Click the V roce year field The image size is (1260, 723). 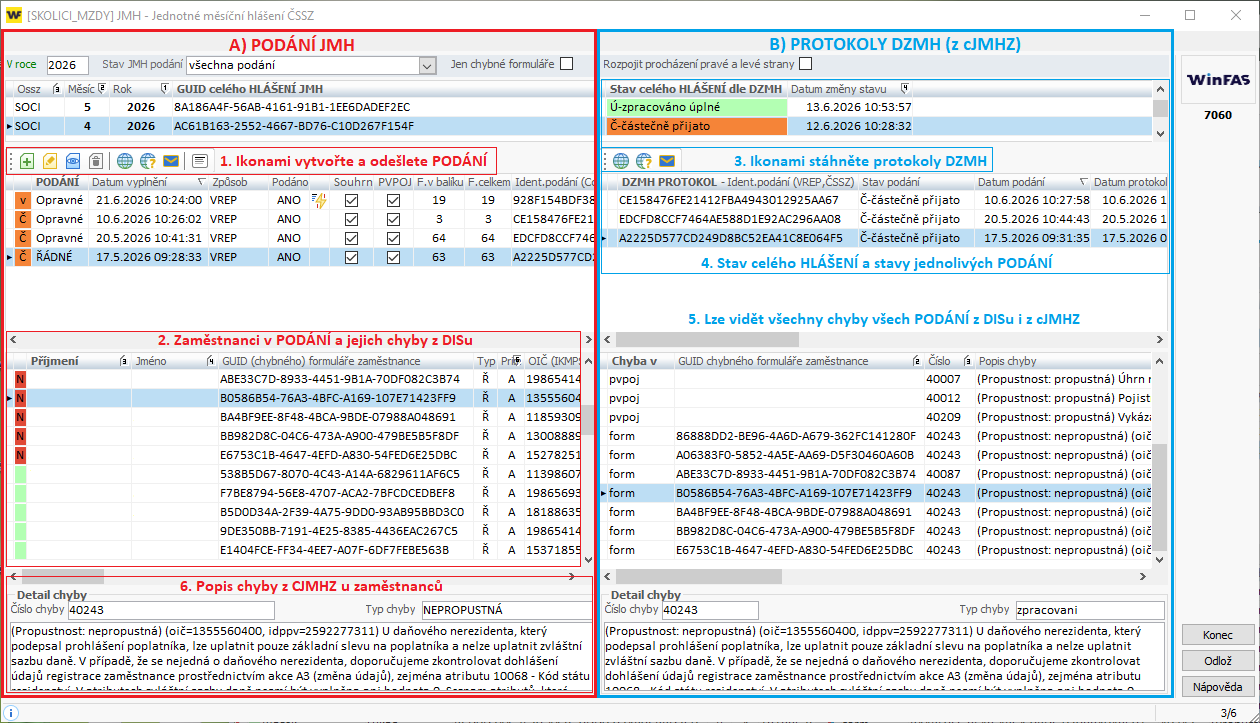[x=68, y=65]
